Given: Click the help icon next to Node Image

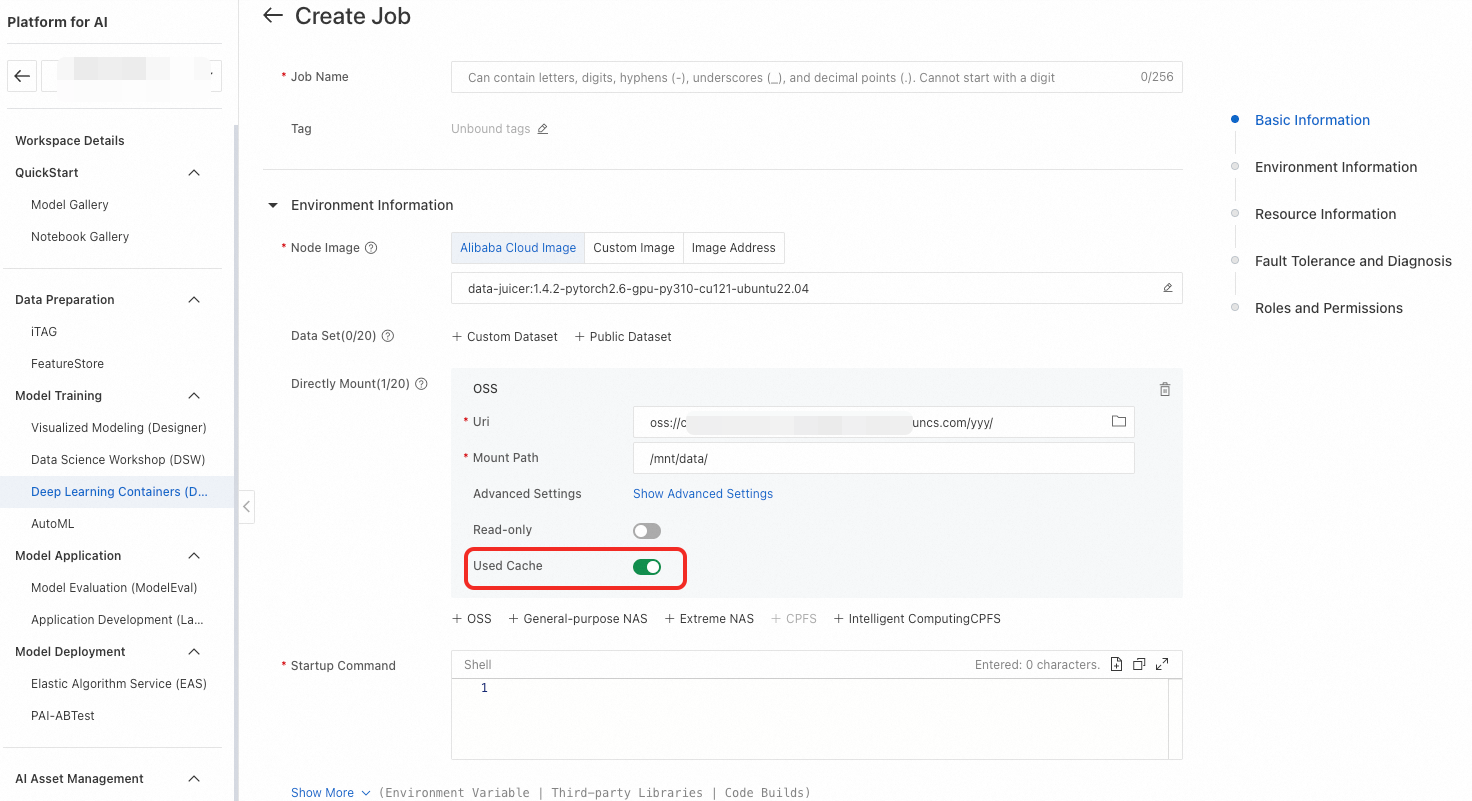Looking at the screenshot, I should [371, 248].
